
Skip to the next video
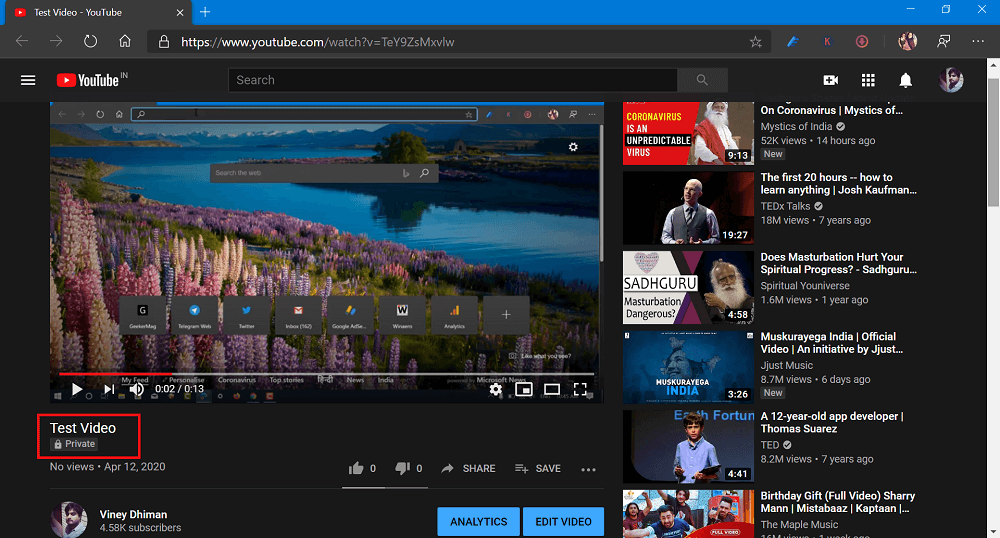tap(109, 389)
